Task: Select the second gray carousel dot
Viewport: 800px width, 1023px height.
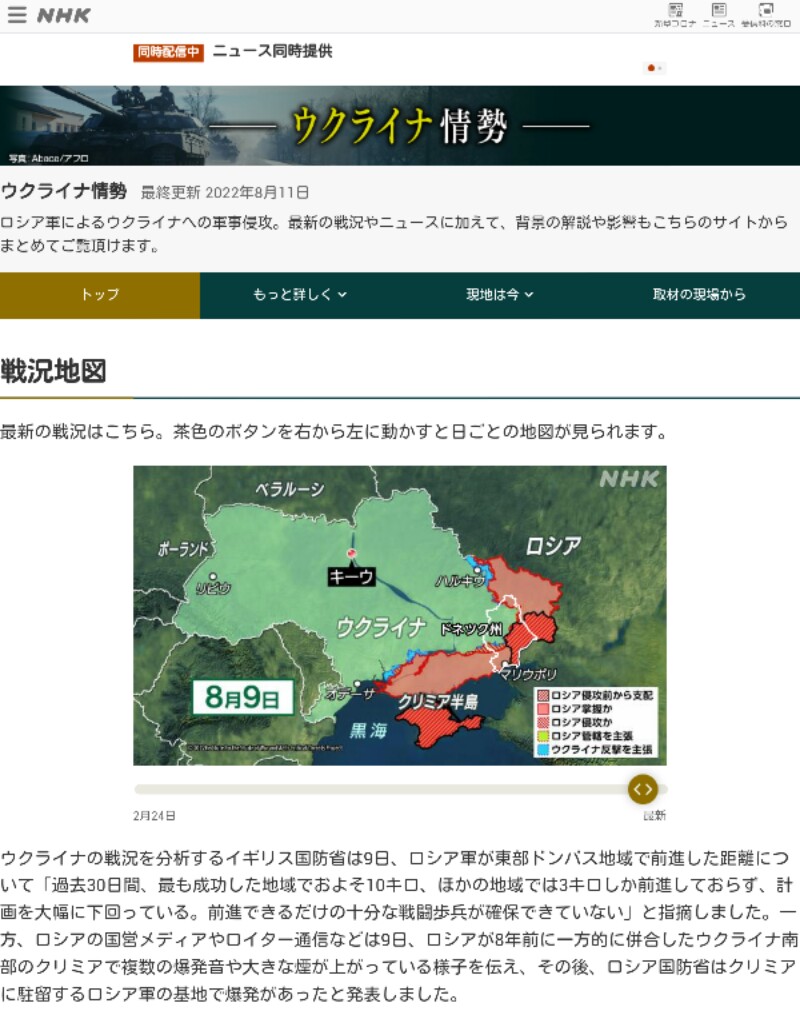Action: [x=660, y=68]
